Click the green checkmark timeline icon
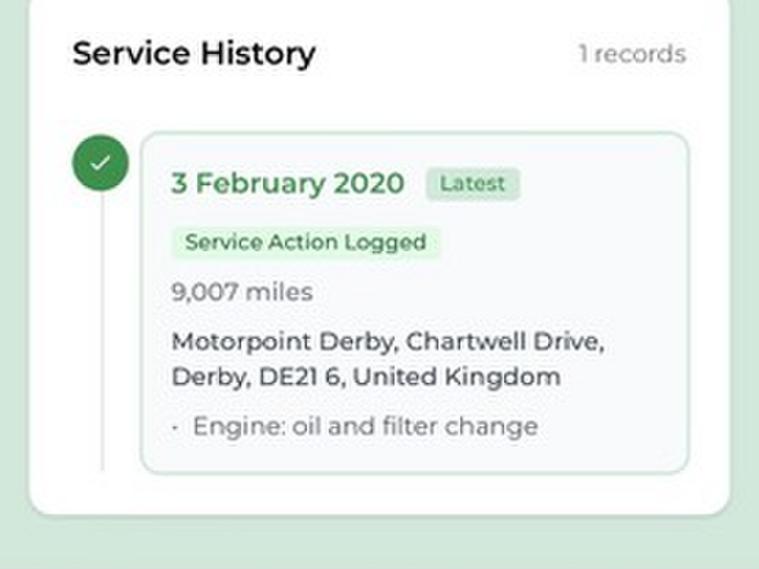 tap(100, 163)
